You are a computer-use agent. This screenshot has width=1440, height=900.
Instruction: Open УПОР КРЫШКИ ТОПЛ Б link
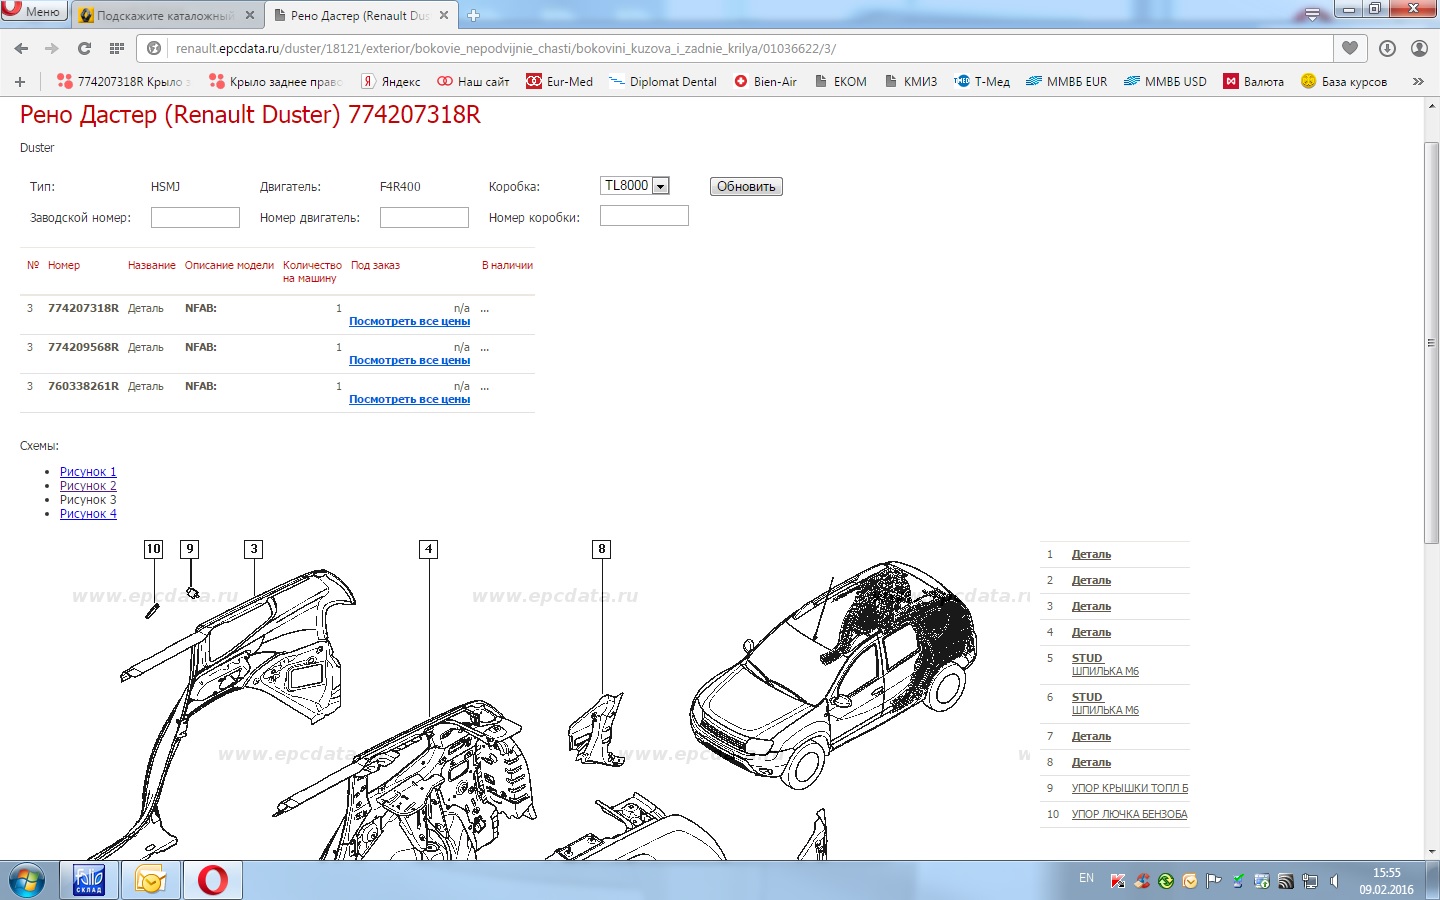[x=1130, y=788]
